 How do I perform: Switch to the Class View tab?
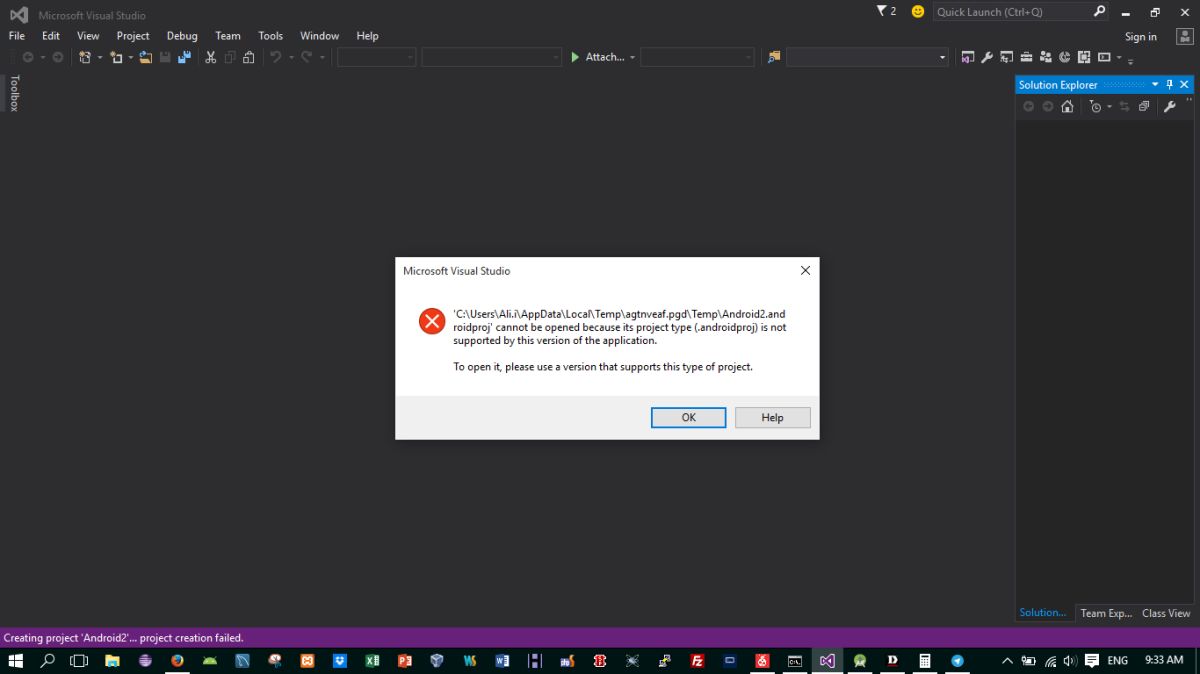click(1166, 613)
